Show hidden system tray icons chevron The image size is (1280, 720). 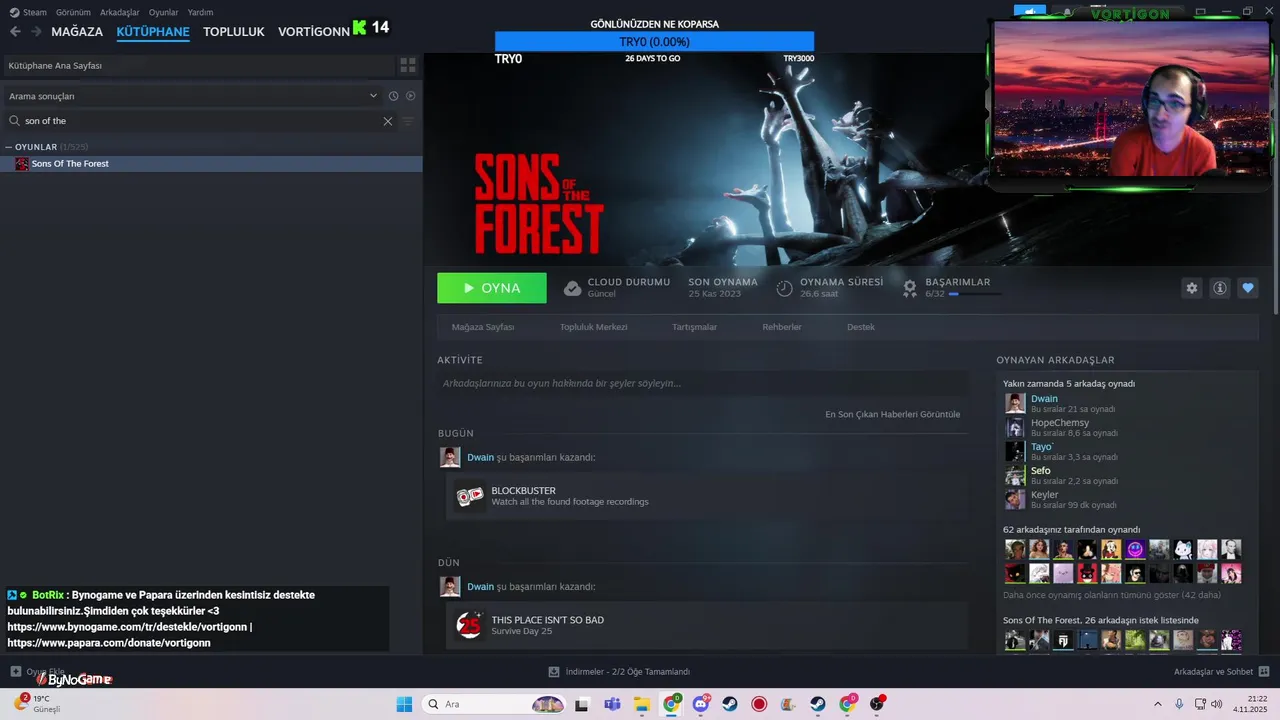coord(1158,704)
